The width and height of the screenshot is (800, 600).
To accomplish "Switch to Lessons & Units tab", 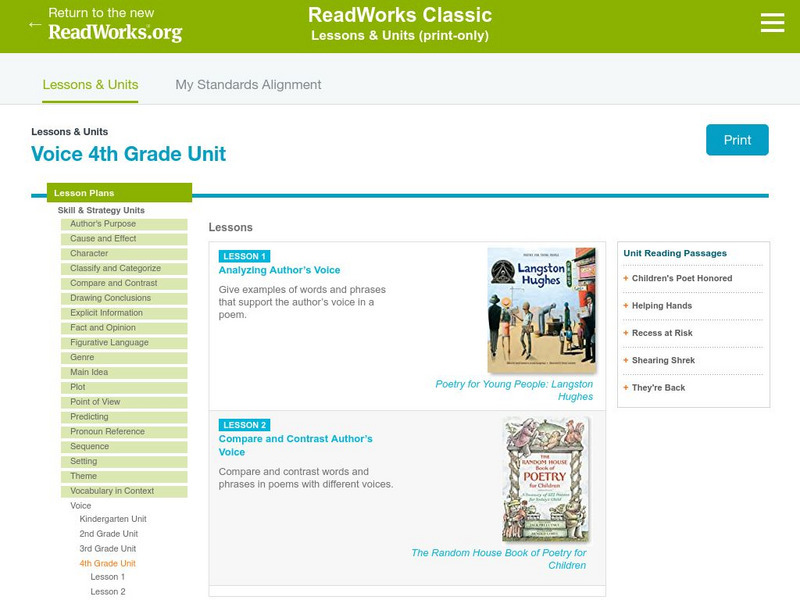I will [x=90, y=85].
